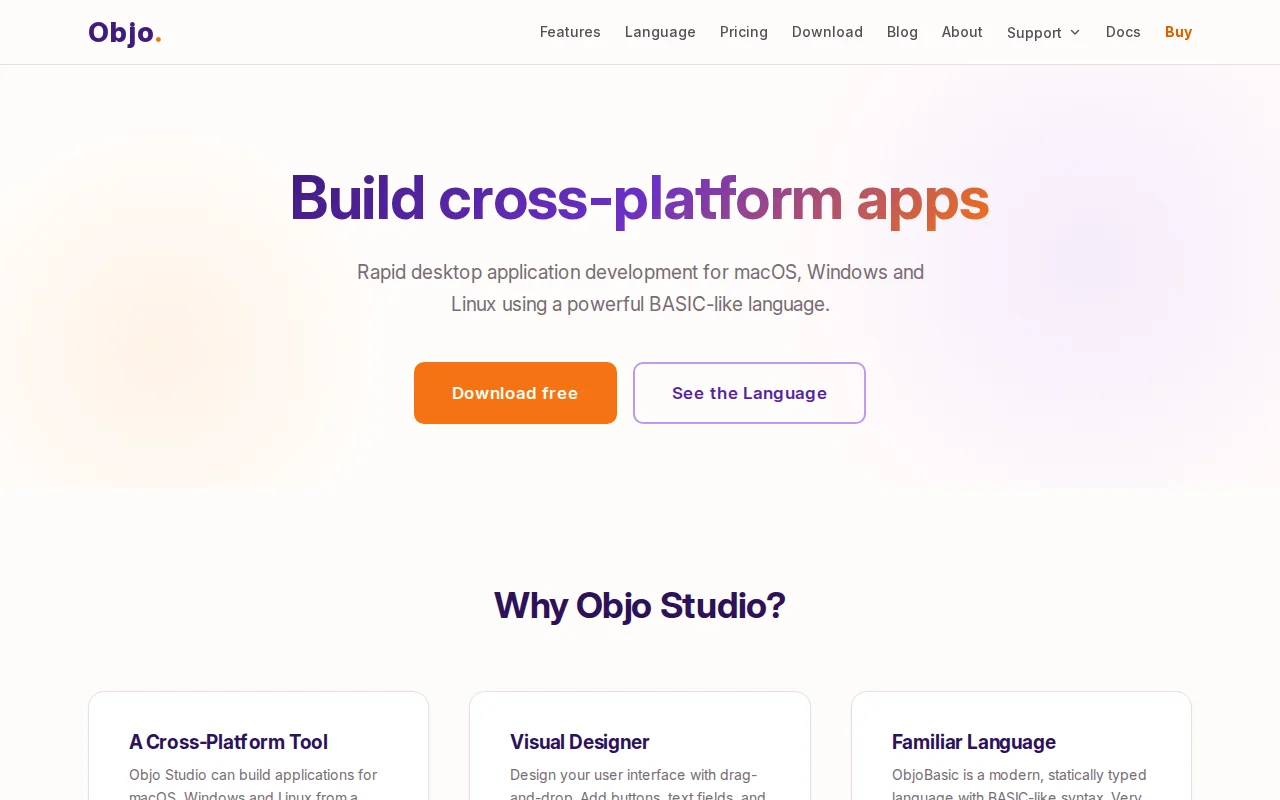Open the Docs link
Viewport: 1280px width, 800px height.
[x=1123, y=32]
